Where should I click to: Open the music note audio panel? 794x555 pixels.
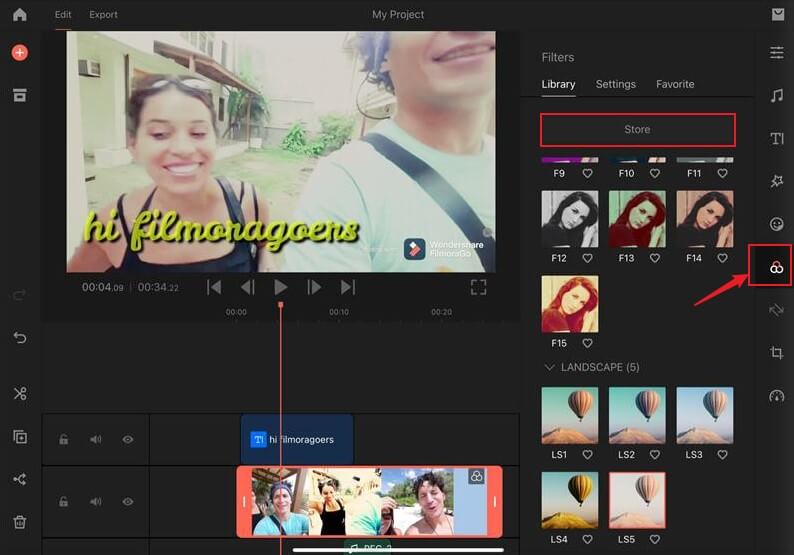(x=777, y=95)
